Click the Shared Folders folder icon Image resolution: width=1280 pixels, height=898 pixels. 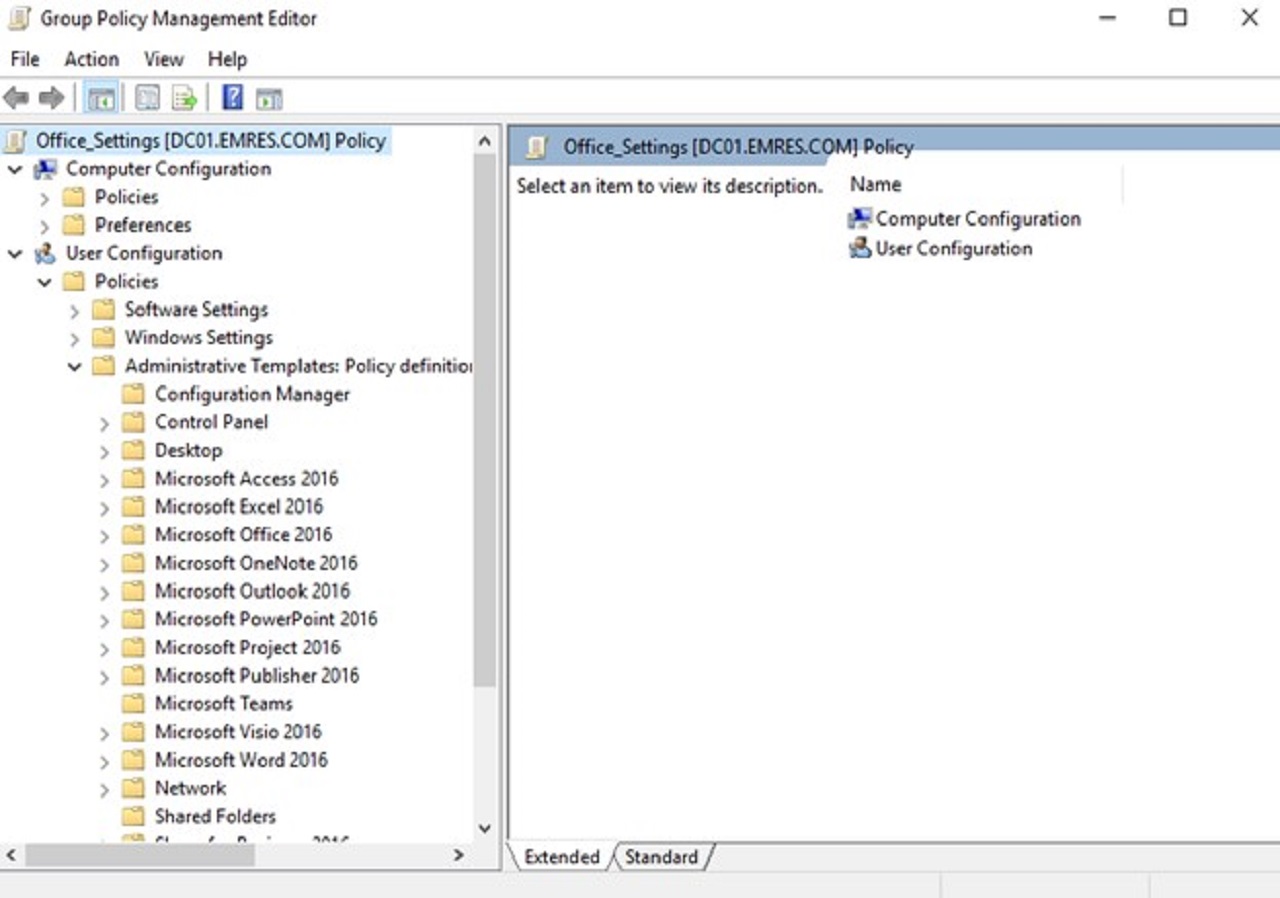pyautogui.click(x=134, y=816)
